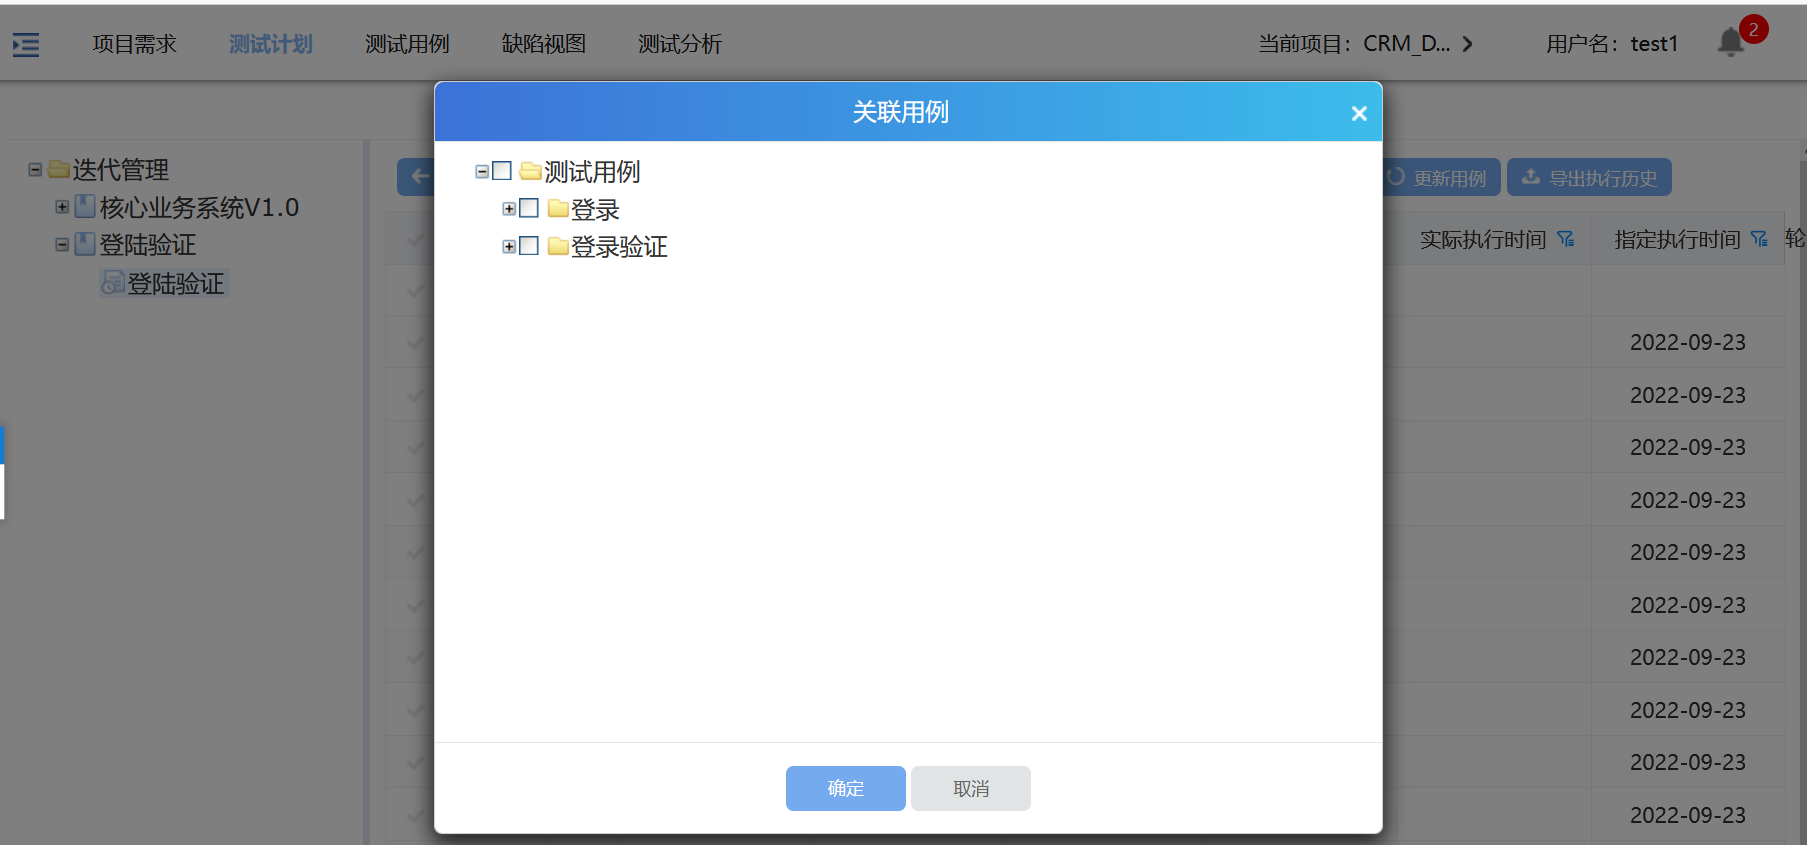
Task: Select the 核心业务系统V1.0 tree label
Action: pyautogui.click(x=199, y=207)
